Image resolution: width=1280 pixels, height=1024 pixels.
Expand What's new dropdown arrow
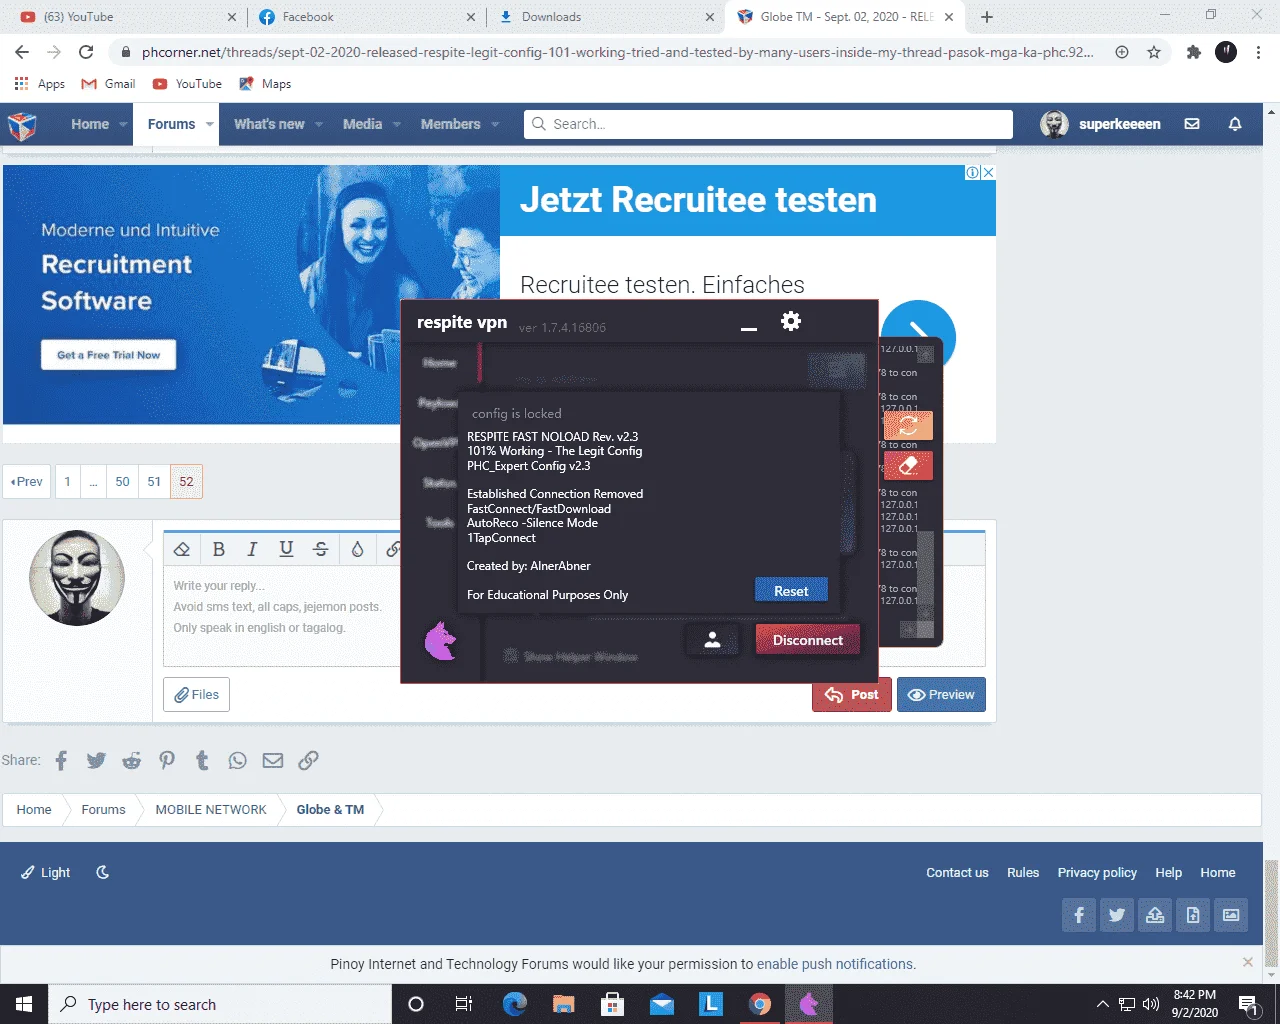point(319,124)
